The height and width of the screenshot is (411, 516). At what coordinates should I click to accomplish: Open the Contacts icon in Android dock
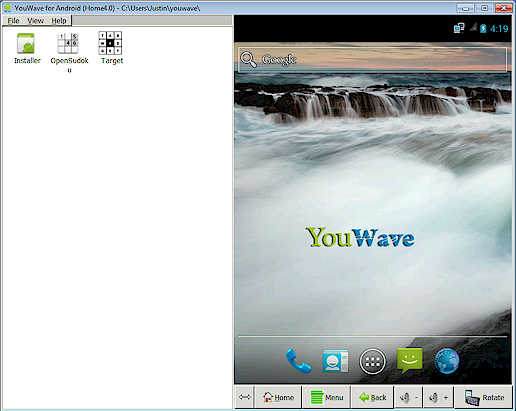point(335,361)
